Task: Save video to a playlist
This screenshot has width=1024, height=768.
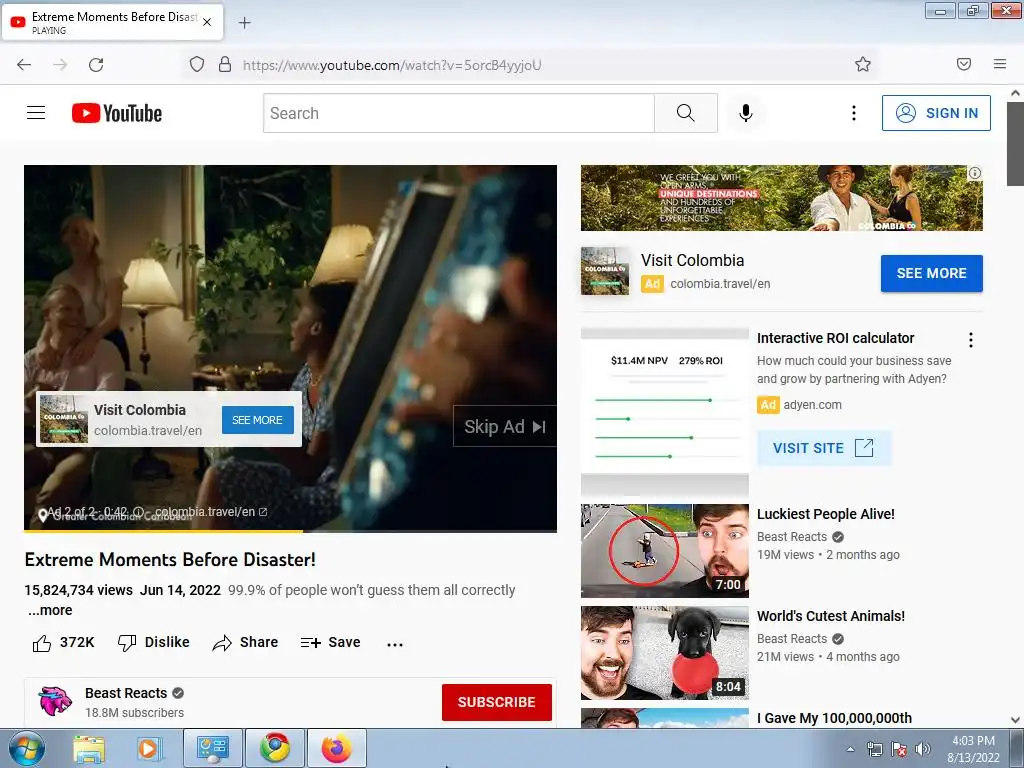Action: (x=330, y=643)
